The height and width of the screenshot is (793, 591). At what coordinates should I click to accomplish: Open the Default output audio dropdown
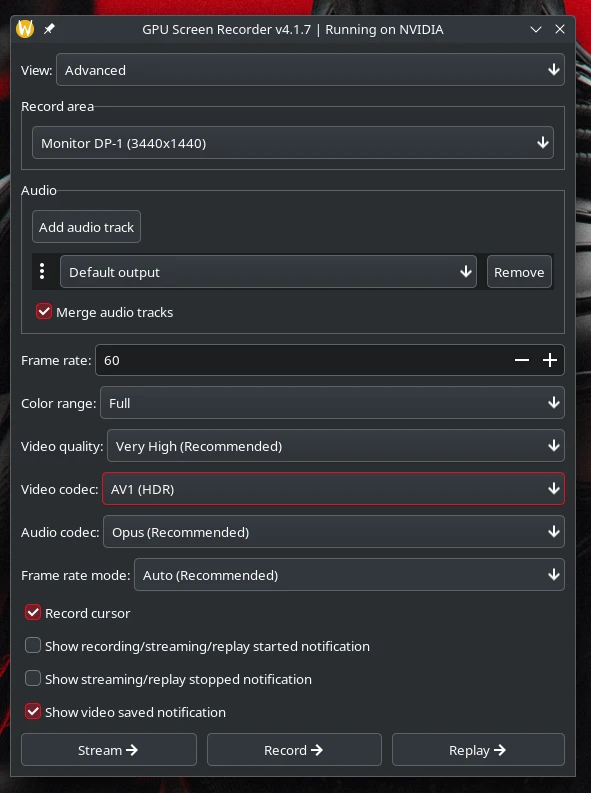pos(268,272)
